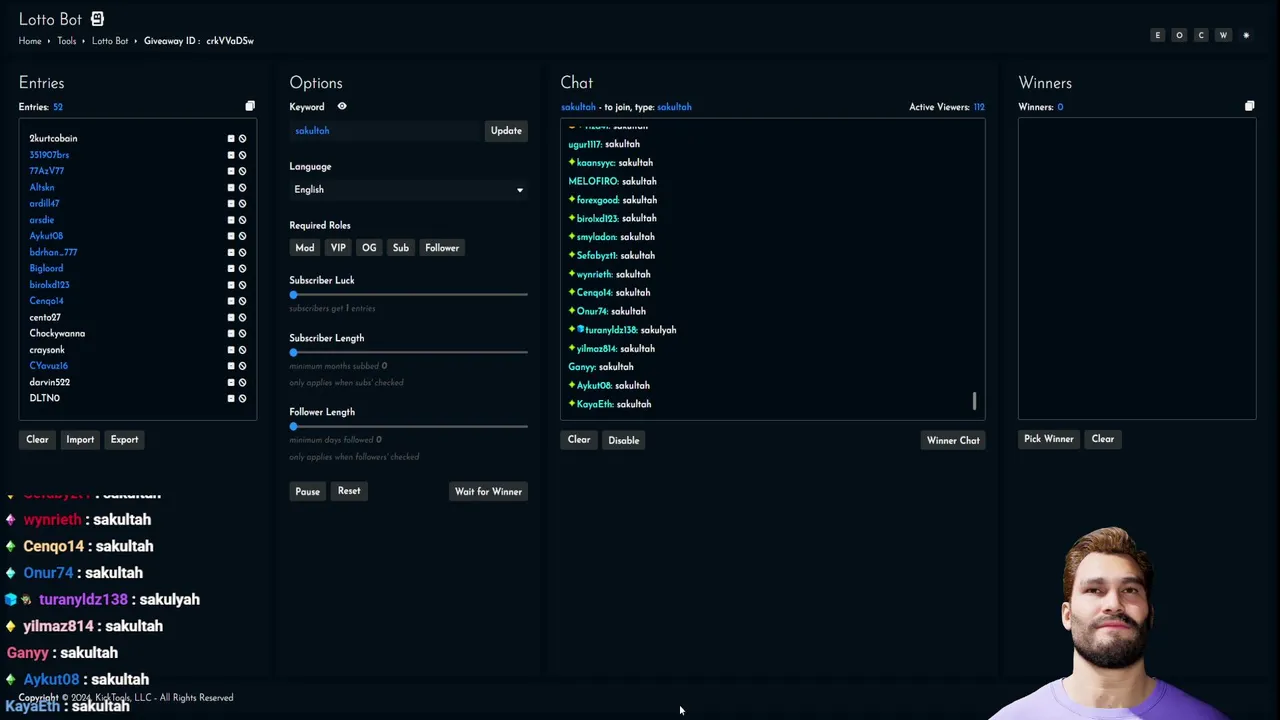The width and height of the screenshot is (1280, 720).
Task: Copy the winners list with the copy icon
Action: (x=1249, y=106)
